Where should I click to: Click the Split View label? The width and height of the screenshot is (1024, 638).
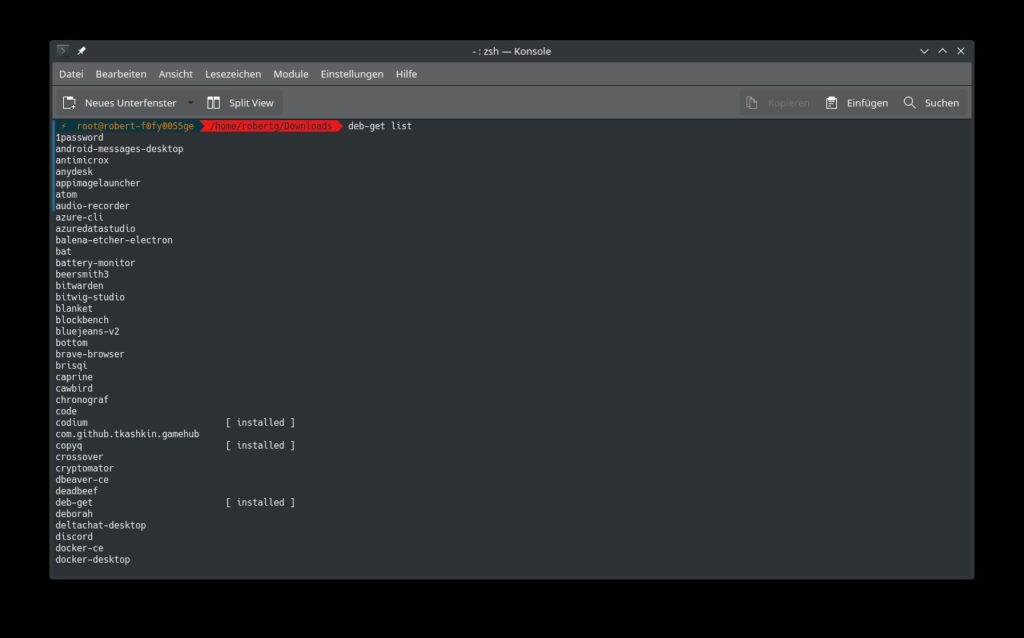click(251, 103)
